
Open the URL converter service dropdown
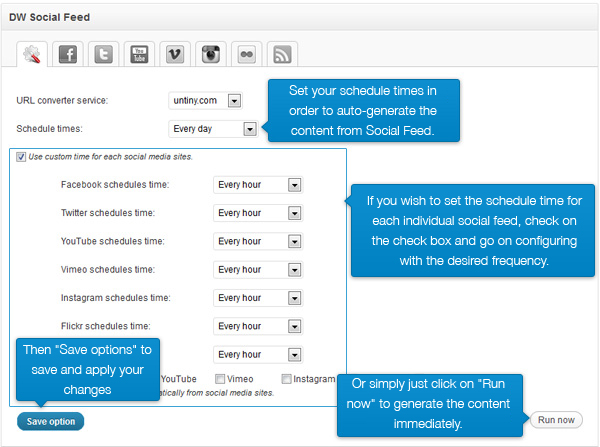point(205,101)
